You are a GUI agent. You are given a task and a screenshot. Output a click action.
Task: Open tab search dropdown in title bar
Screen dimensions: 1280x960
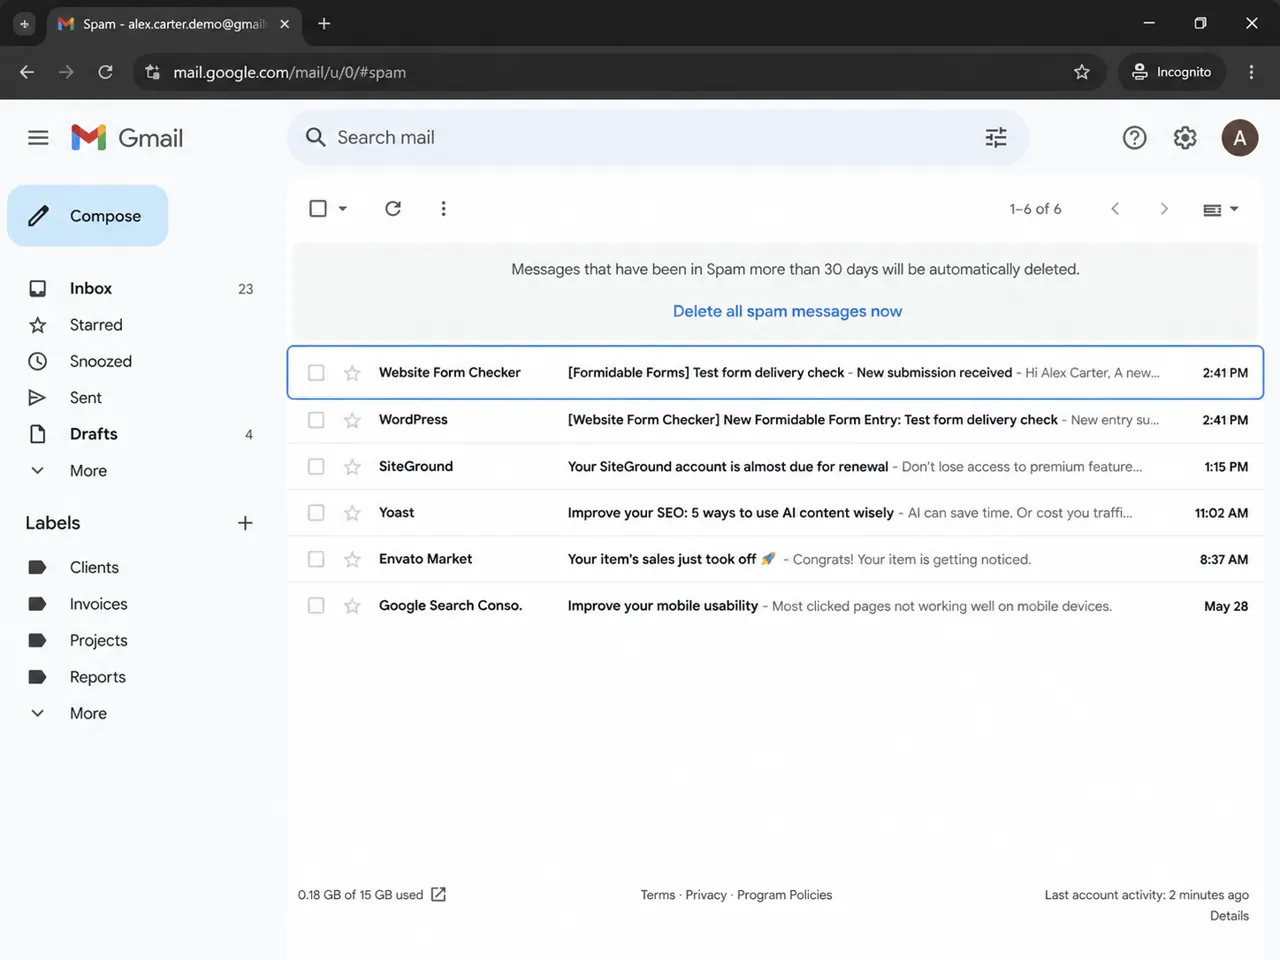click(24, 24)
